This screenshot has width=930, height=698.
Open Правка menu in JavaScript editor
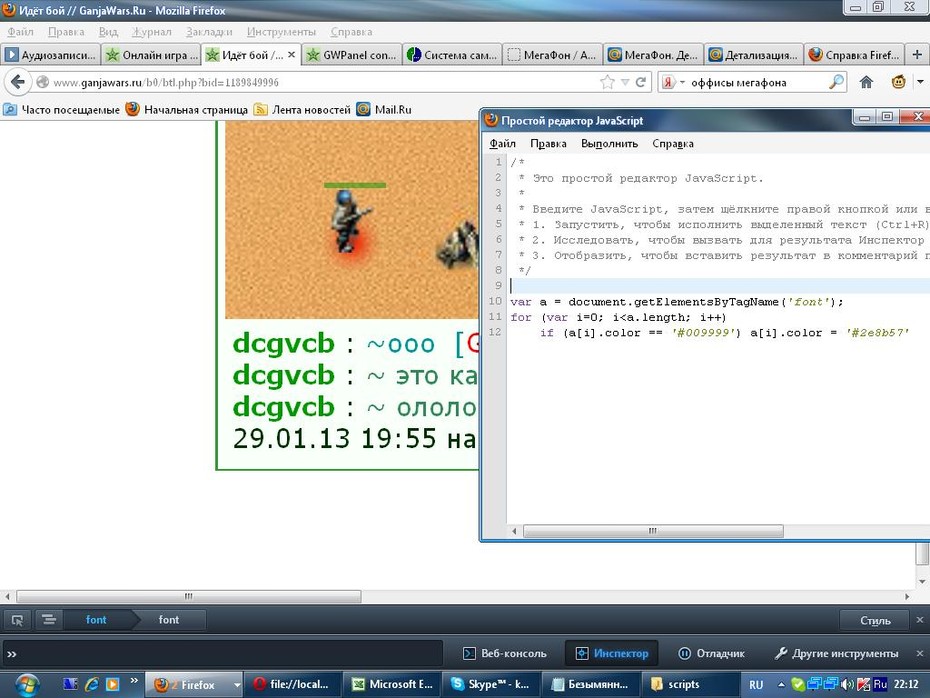548,144
